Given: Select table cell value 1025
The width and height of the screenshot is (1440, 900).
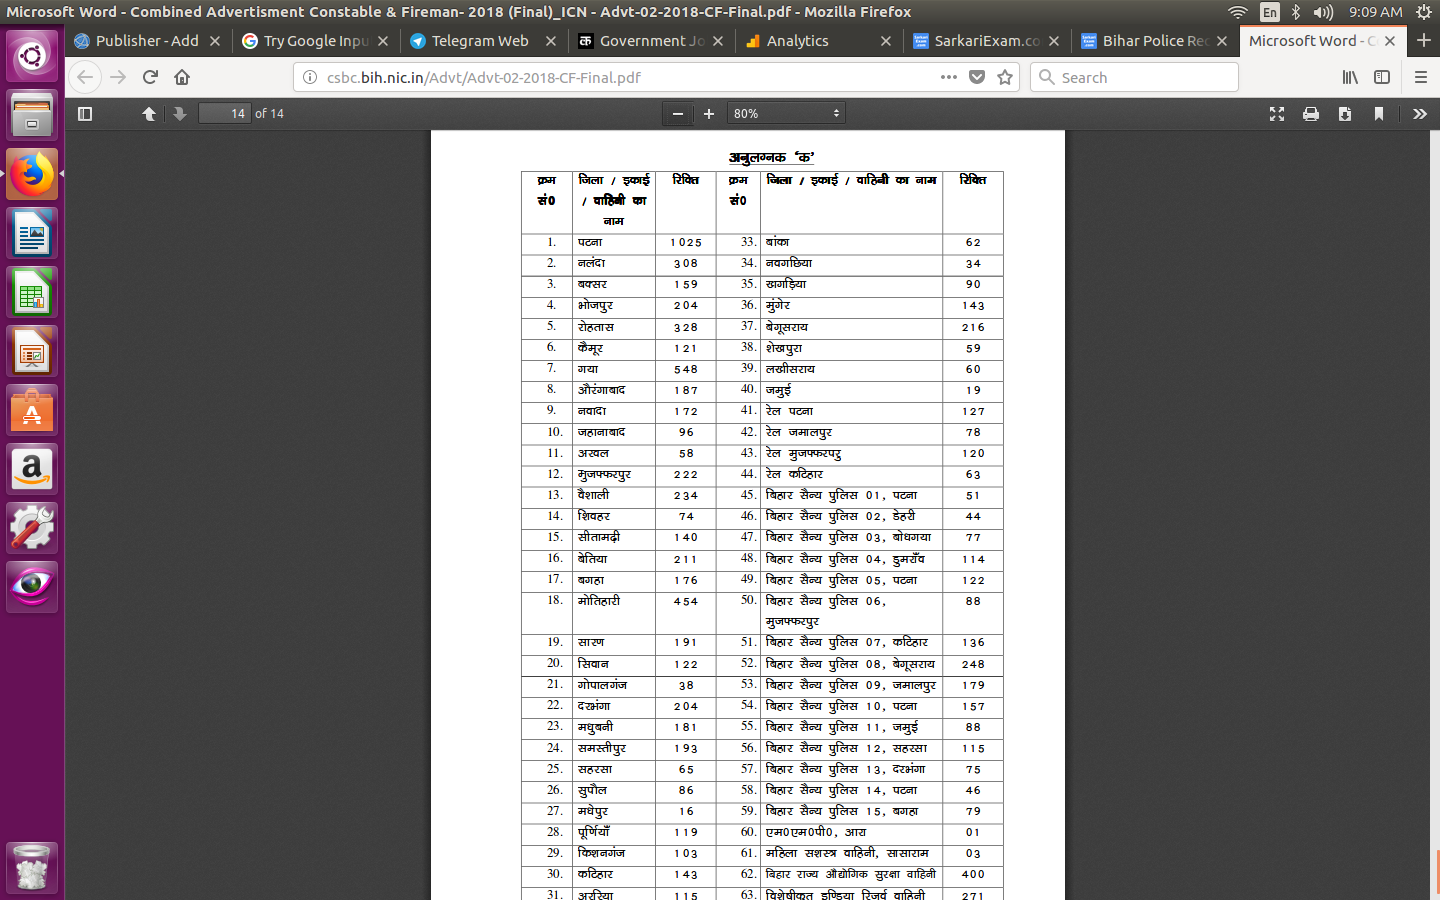Looking at the screenshot, I should (686, 243).
